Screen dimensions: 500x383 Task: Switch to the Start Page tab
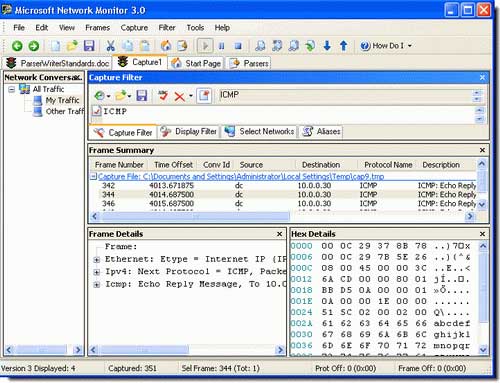tap(196, 63)
